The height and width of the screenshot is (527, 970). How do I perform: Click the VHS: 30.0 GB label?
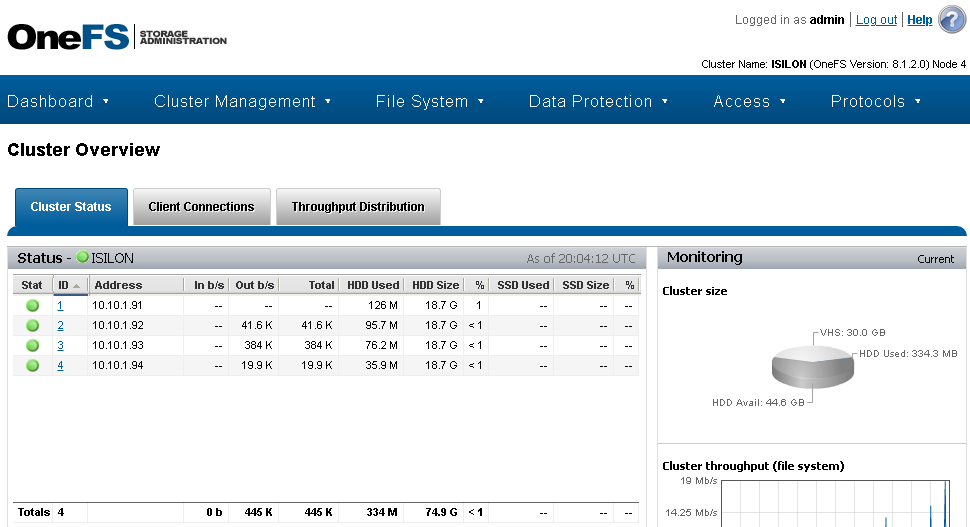click(x=852, y=333)
